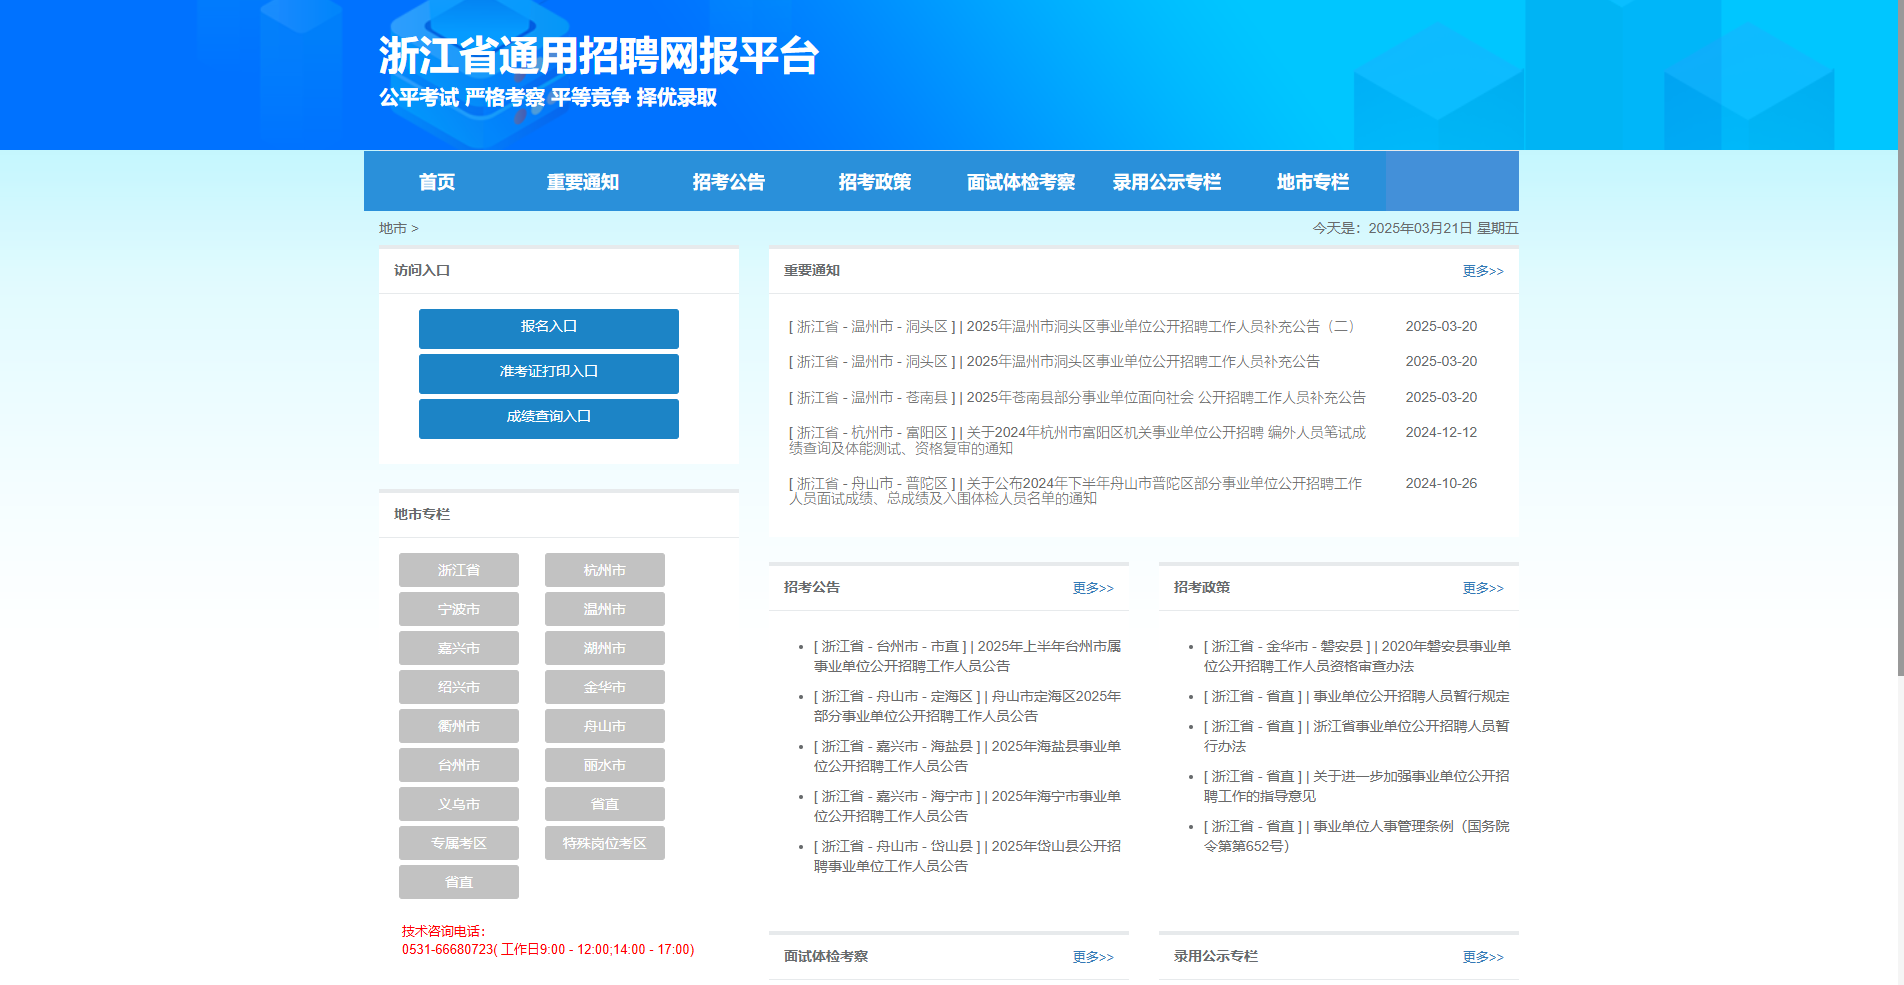The width and height of the screenshot is (1904, 985).
Task: Click 更多>> in the 招考政策 section
Action: pos(1483,588)
